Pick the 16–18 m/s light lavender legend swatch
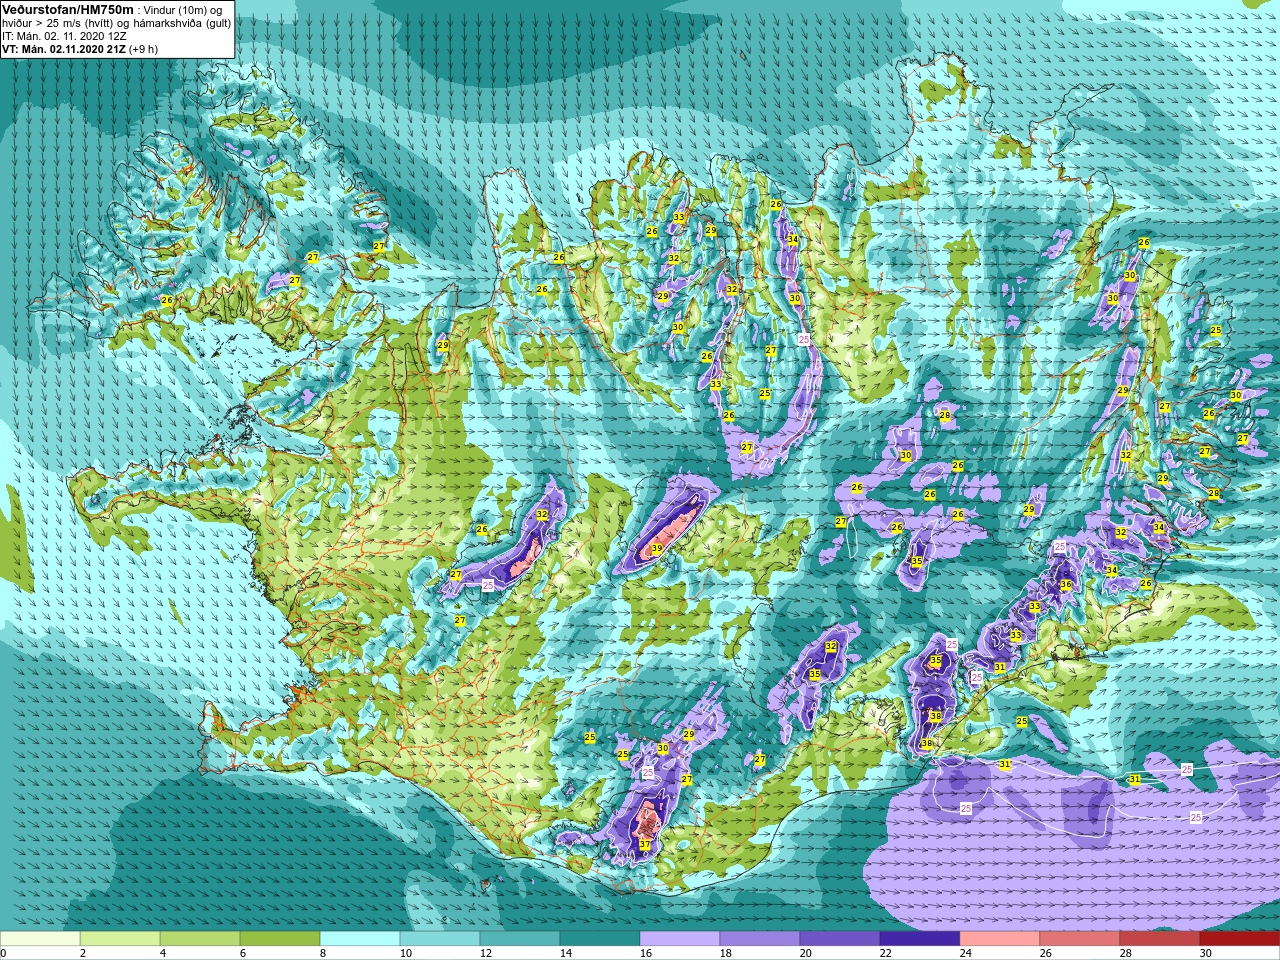 (680, 939)
